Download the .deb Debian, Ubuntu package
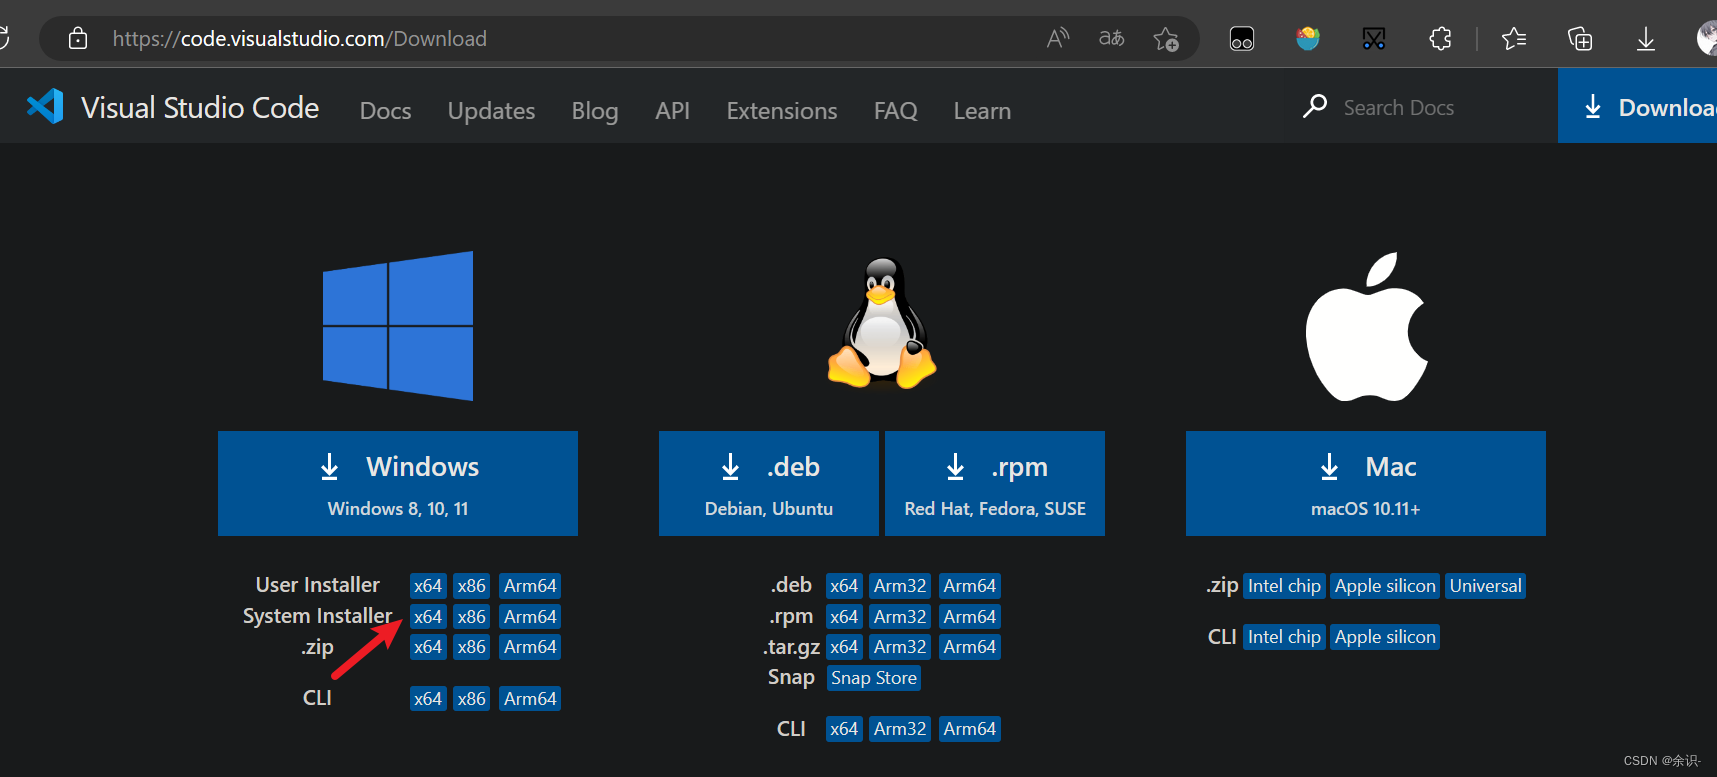Screen dimensions: 1717x777 pyautogui.click(x=769, y=483)
